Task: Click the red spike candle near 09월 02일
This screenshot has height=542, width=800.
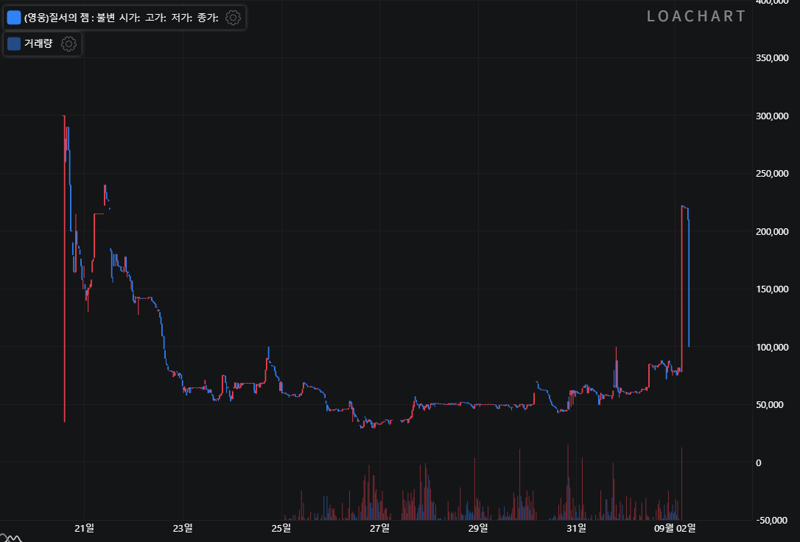Action: pos(682,288)
